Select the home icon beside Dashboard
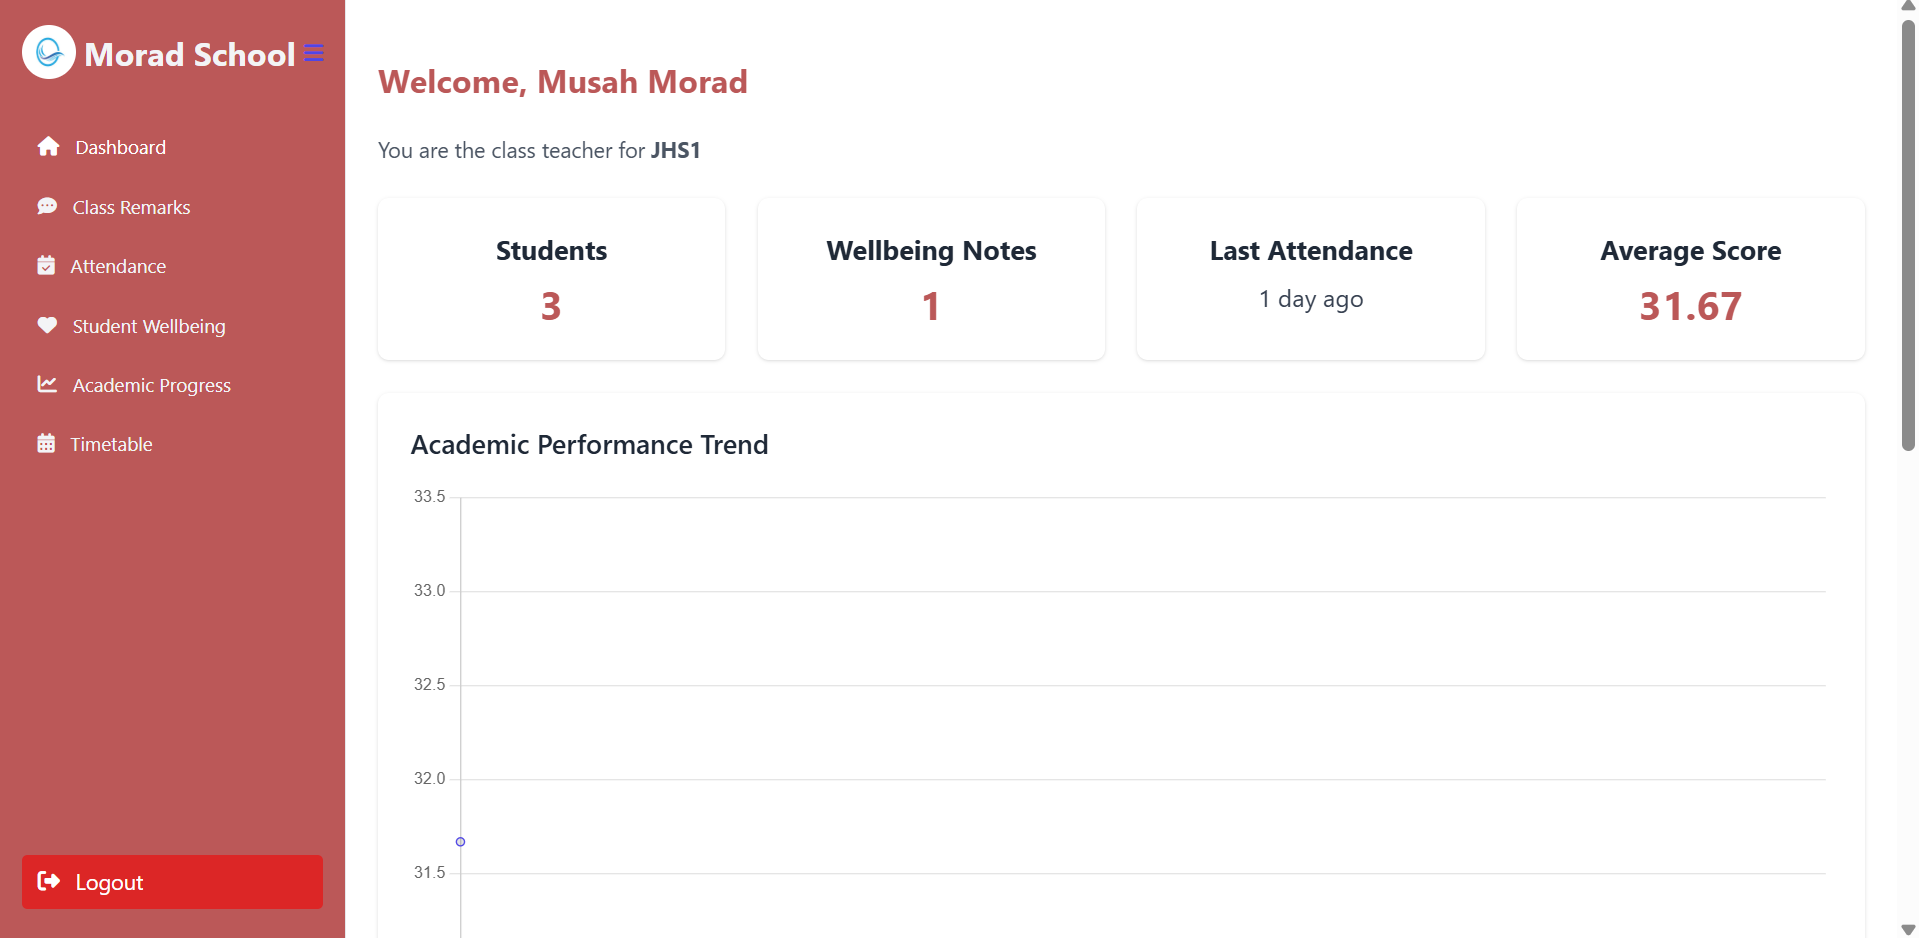 [x=47, y=147]
